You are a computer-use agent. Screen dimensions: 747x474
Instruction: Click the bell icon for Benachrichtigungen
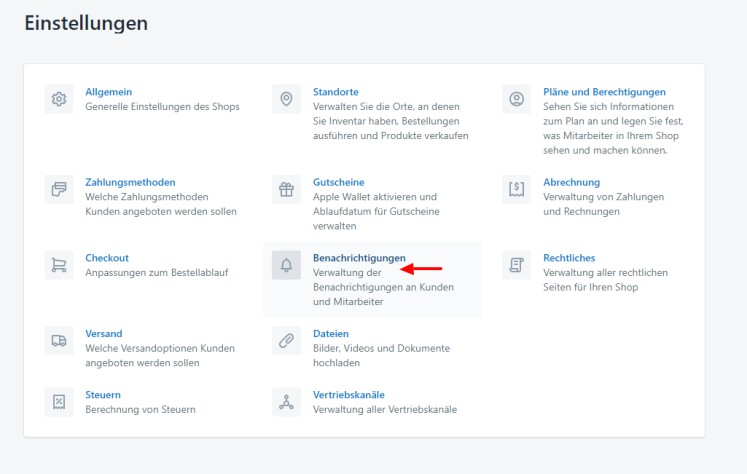287,264
